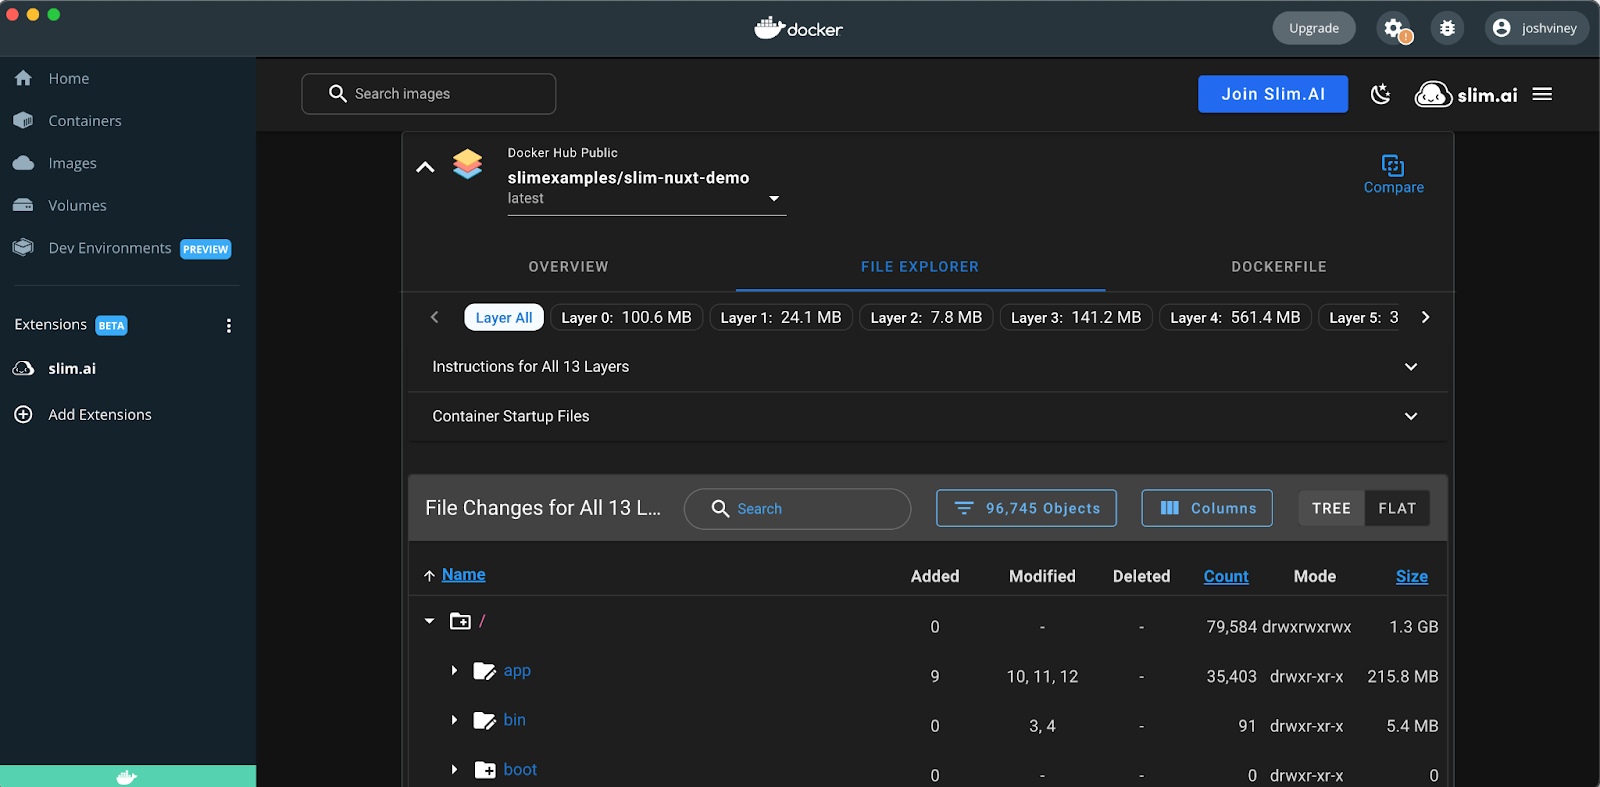Expand Container Startup Files section
This screenshot has height=787, width=1600.
coord(1410,416)
